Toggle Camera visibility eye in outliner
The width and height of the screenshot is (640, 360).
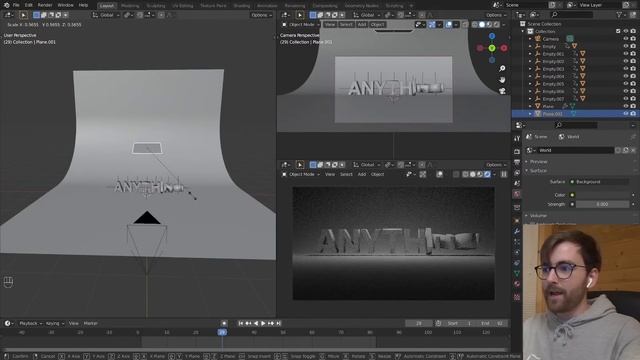click(x=625, y=39)
